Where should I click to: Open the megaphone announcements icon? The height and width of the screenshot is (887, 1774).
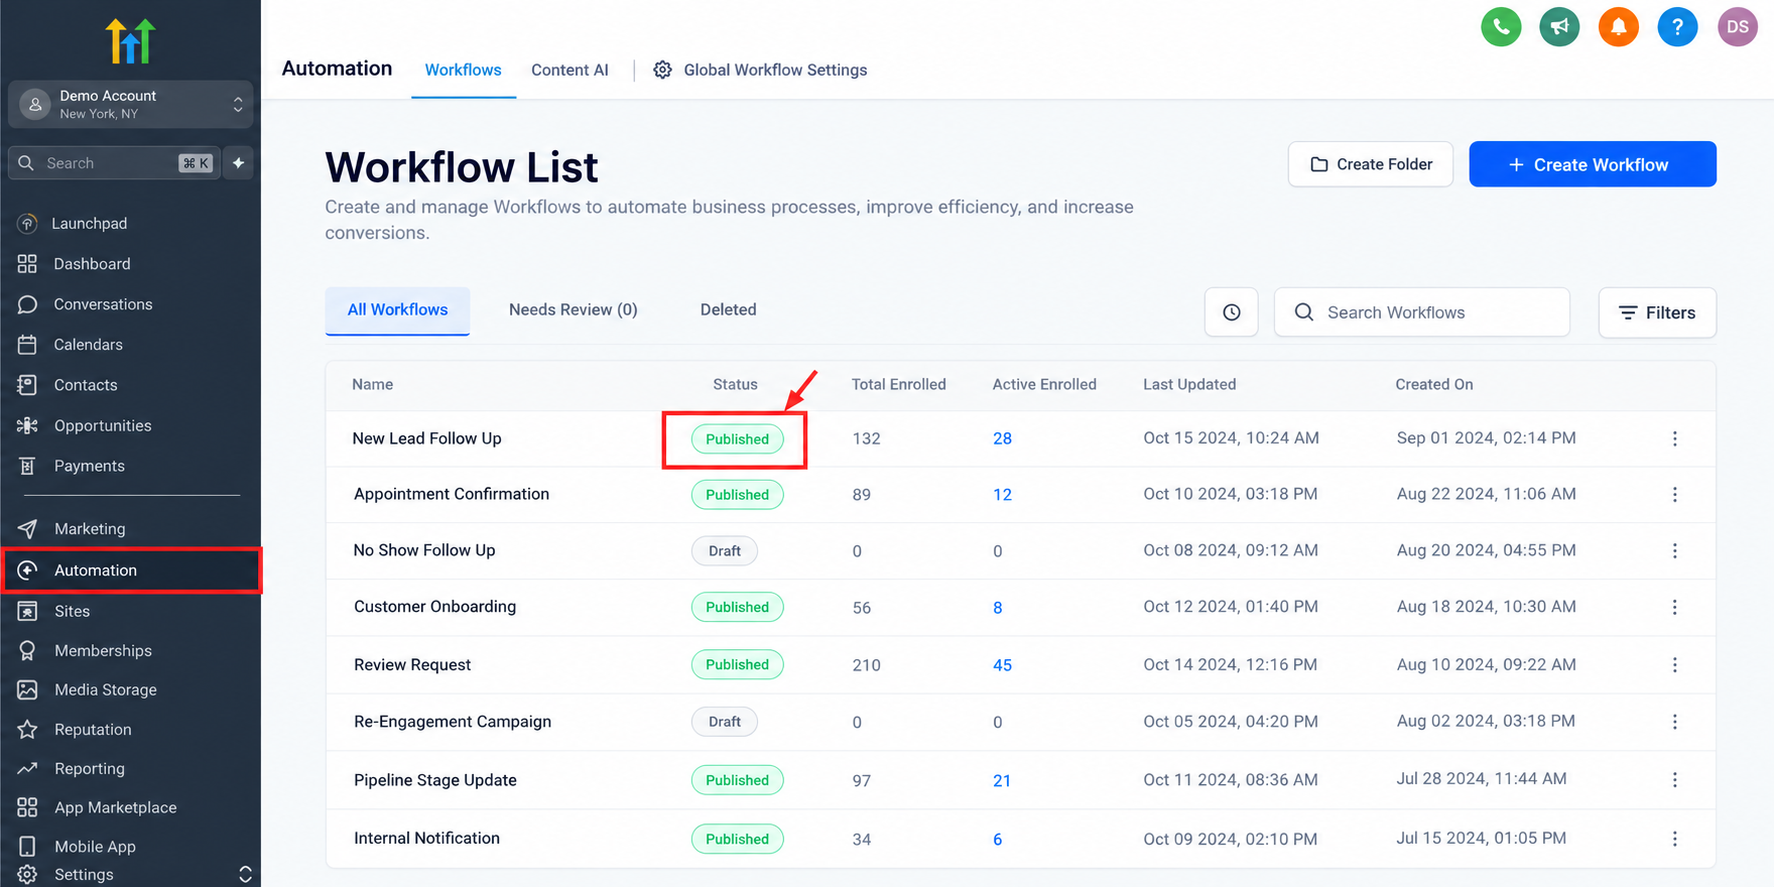pyautogui.click(x=1560, y=27)
